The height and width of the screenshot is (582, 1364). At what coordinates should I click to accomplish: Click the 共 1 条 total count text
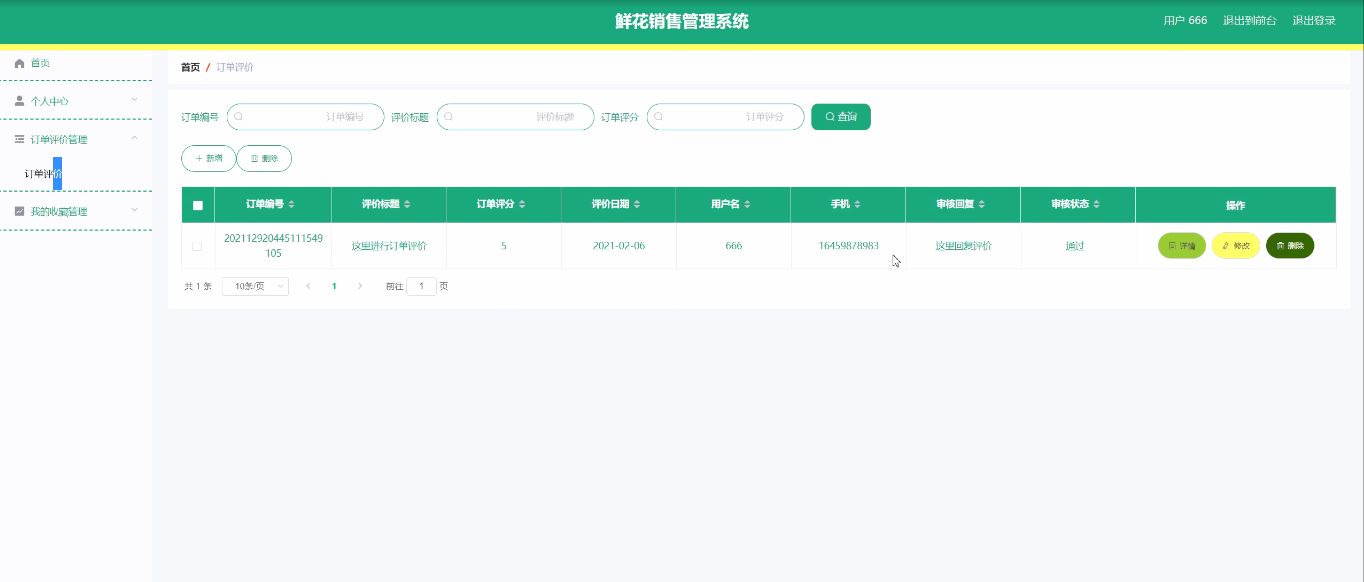198,286
